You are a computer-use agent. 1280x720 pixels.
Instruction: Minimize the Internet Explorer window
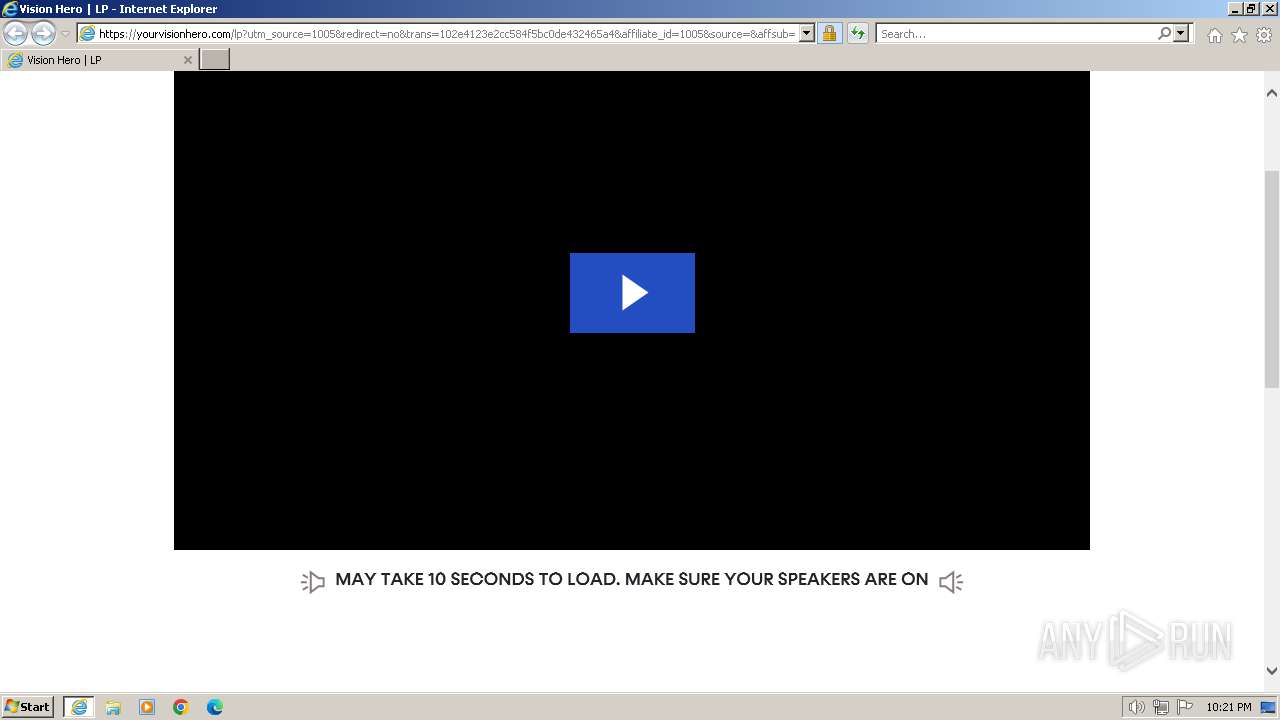1235,8
